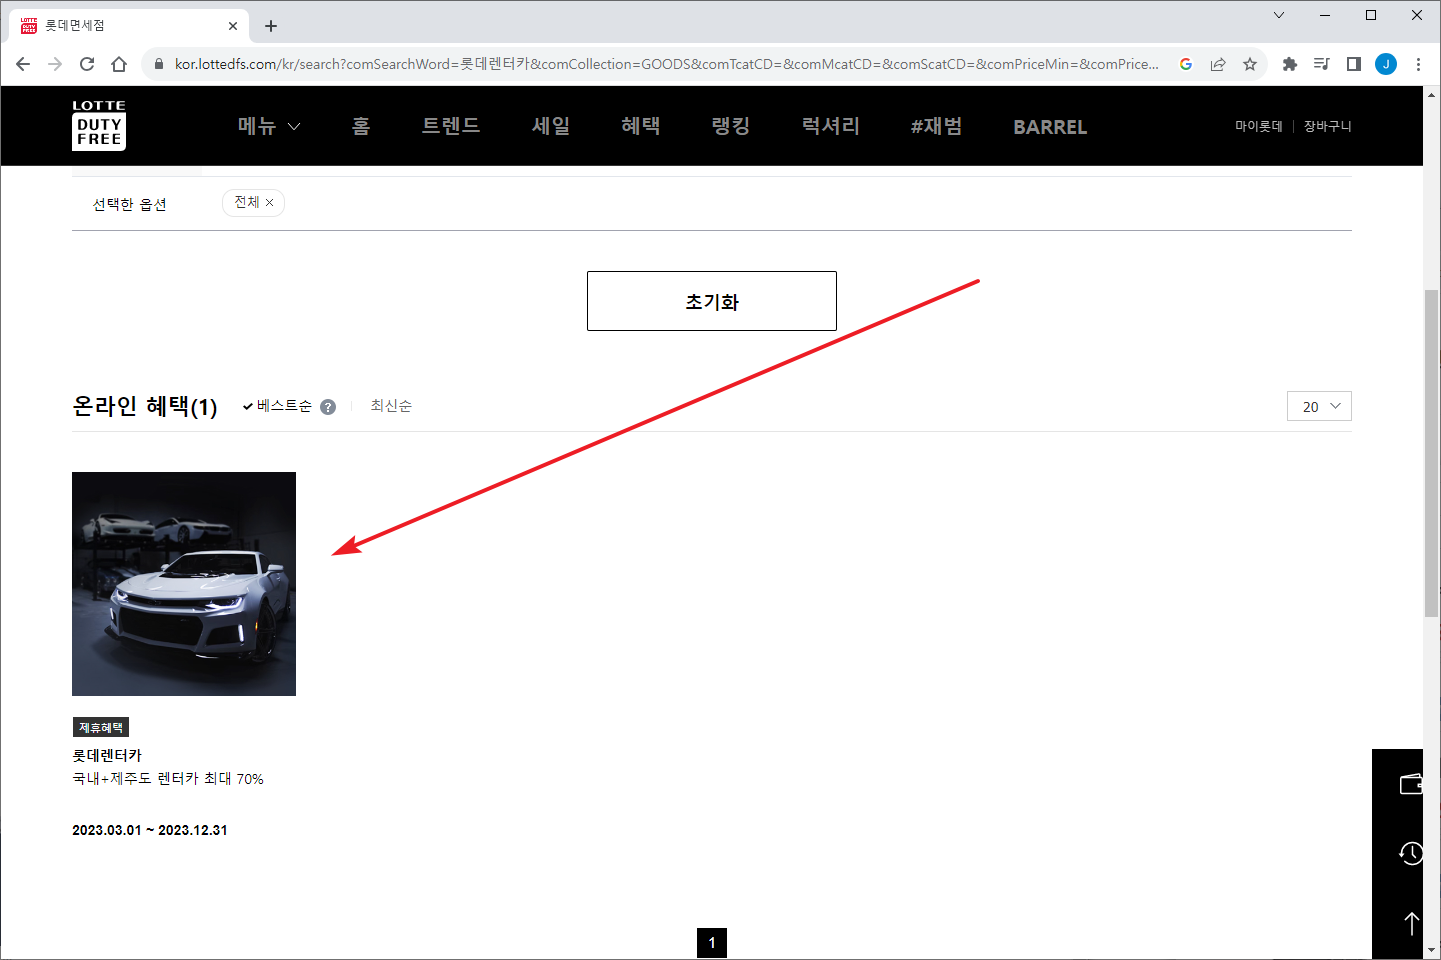The width and height of the screenshot is (1441, 960).
Task: Close the 롯데면세점 browser tab
Action: [233, 26]
